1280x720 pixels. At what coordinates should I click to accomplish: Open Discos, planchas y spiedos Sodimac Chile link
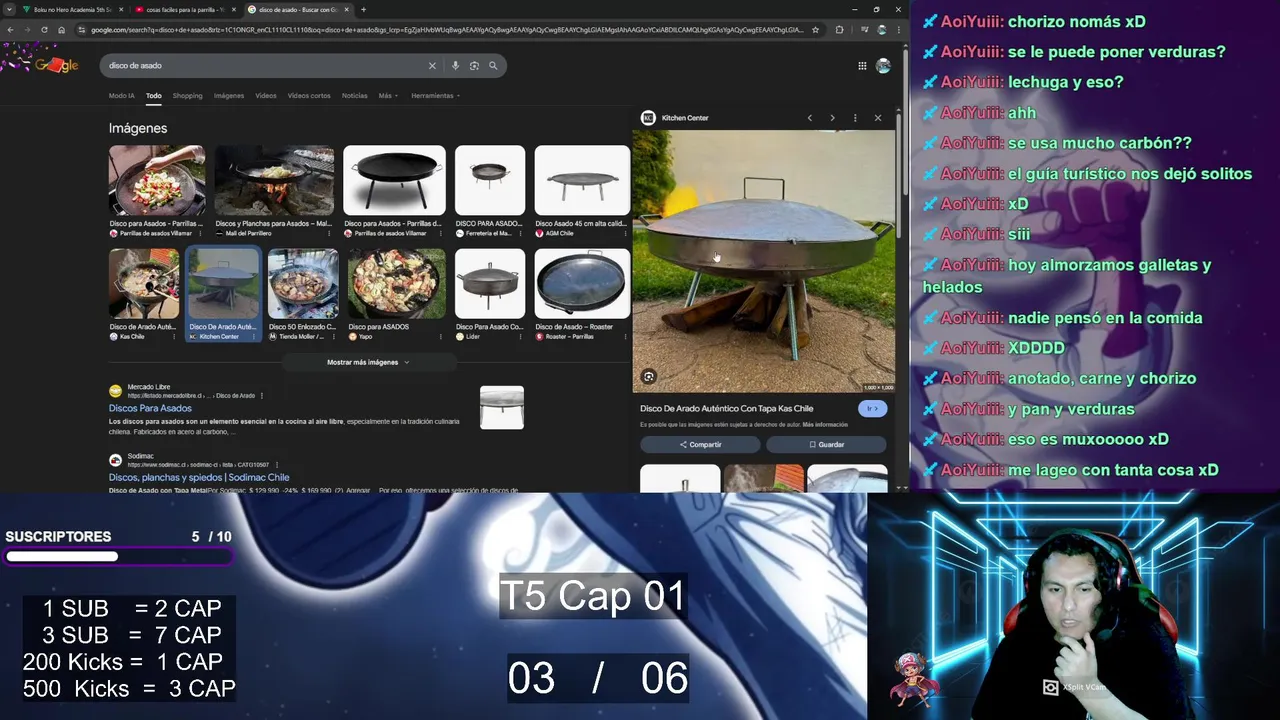[199, 478]
